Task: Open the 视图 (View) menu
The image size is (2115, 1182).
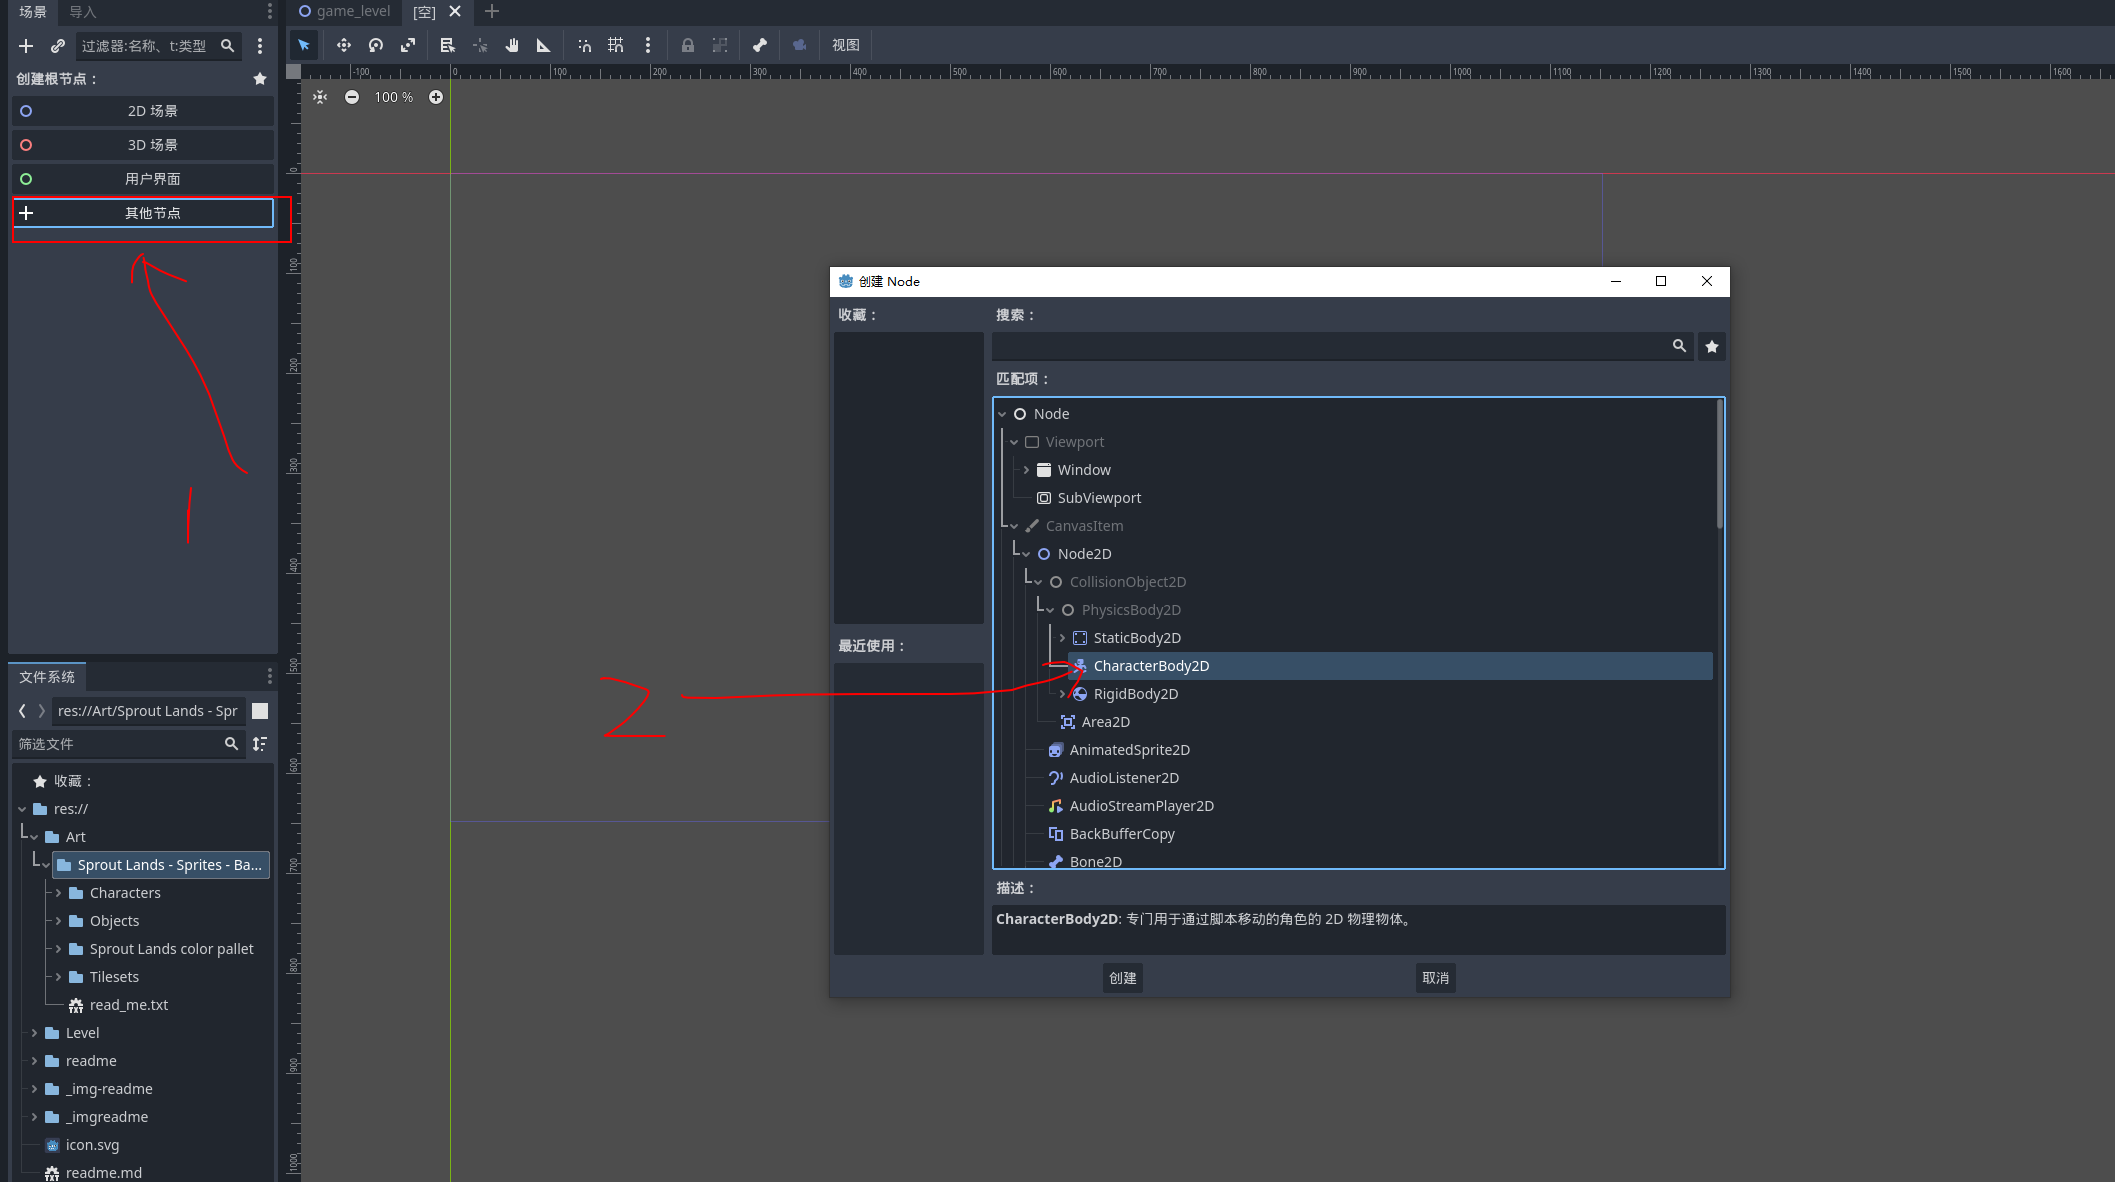Action: click(x=845, y=45)
